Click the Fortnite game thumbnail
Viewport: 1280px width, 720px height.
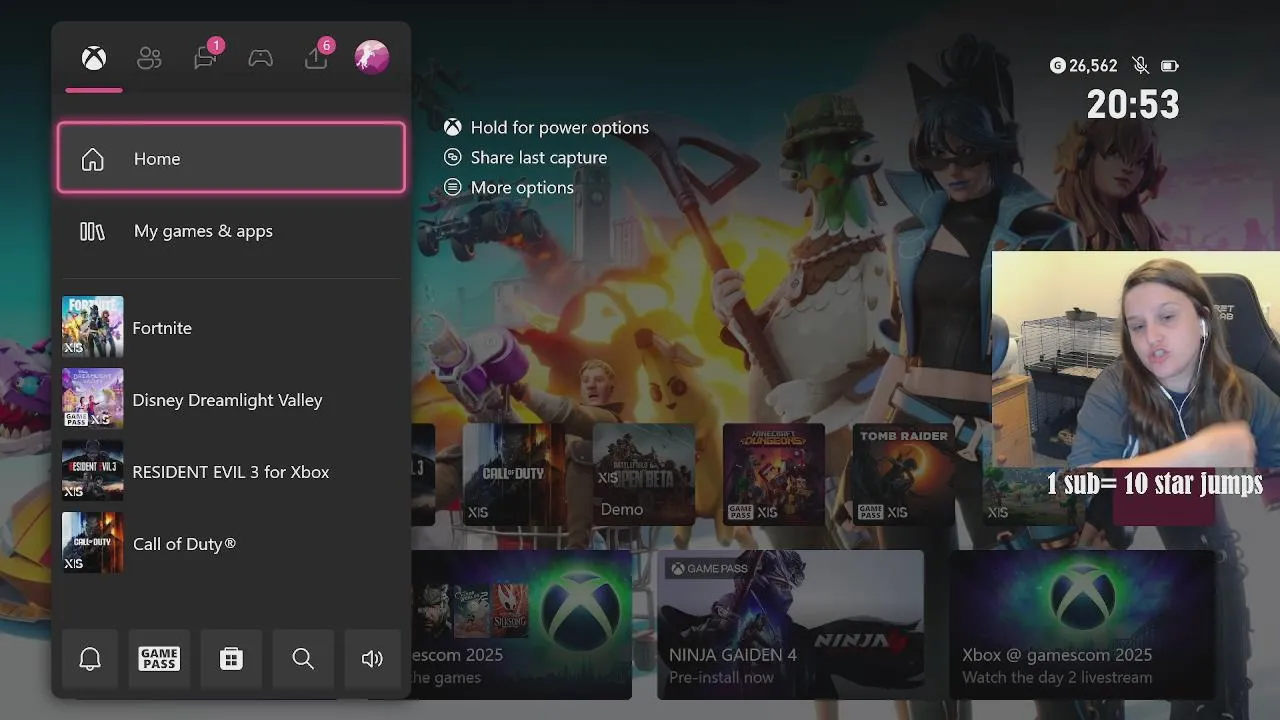(93, 327)
